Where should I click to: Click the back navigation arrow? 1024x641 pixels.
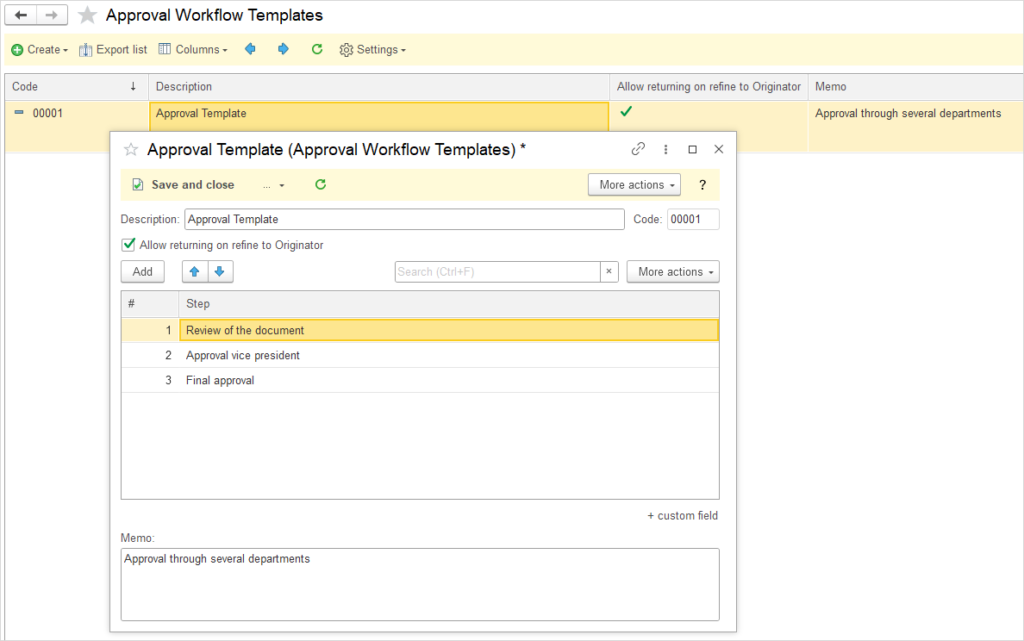point(21,15)
